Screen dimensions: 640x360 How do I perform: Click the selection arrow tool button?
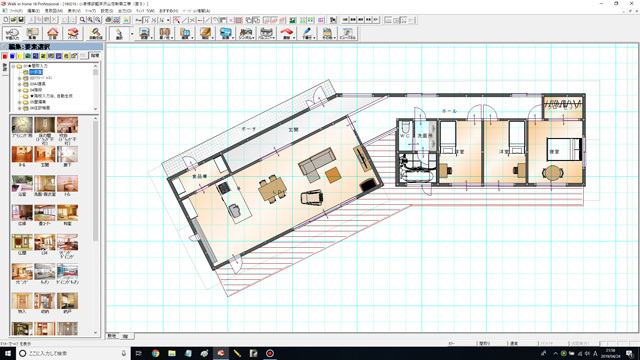119,33
